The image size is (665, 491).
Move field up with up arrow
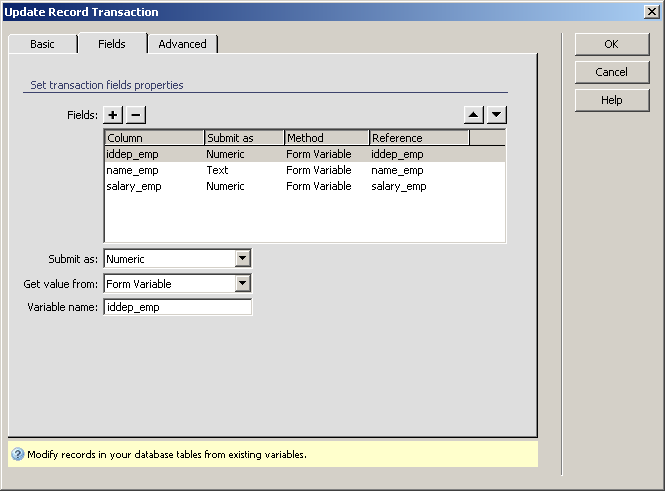(475, 115)
